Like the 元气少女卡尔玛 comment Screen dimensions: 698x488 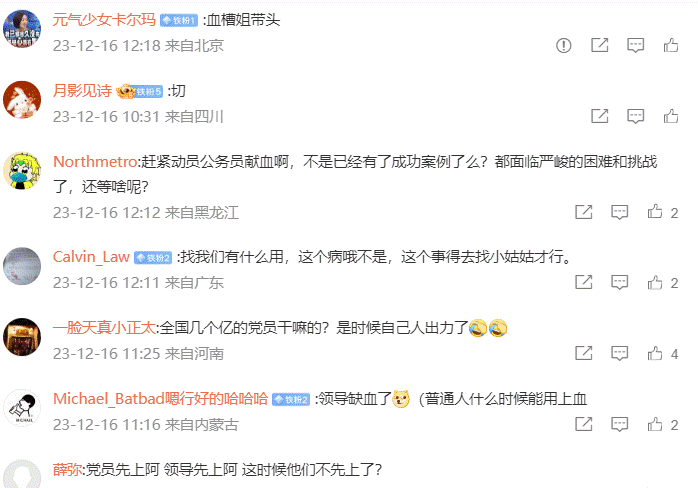[x=671, y=45]
